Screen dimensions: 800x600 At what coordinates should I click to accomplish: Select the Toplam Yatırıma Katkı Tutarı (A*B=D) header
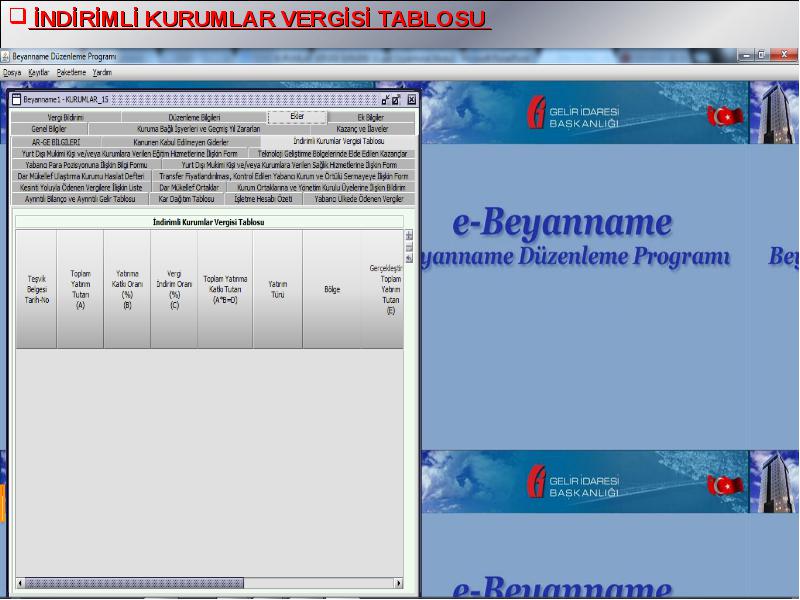[225, 289]
